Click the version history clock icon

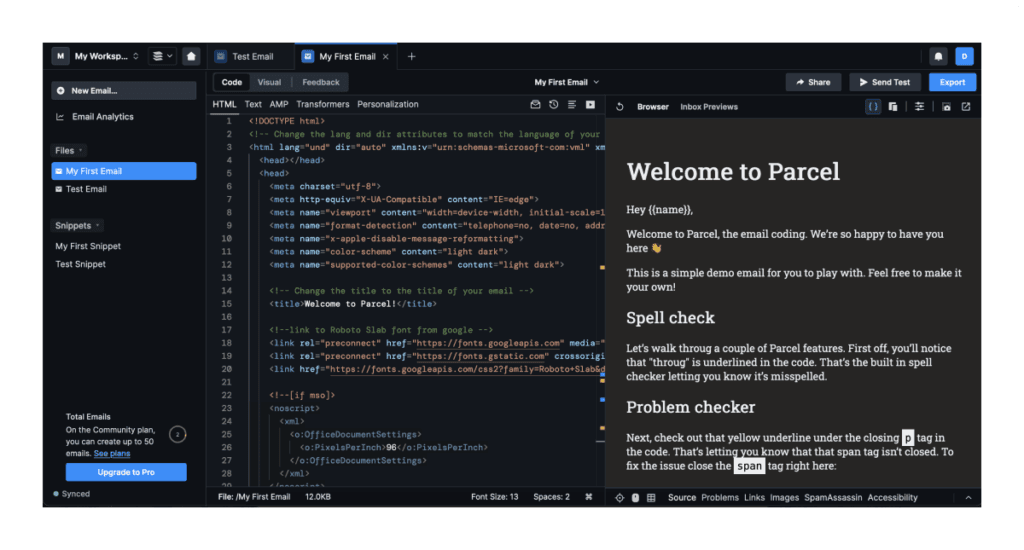click(x=553, y=105)
